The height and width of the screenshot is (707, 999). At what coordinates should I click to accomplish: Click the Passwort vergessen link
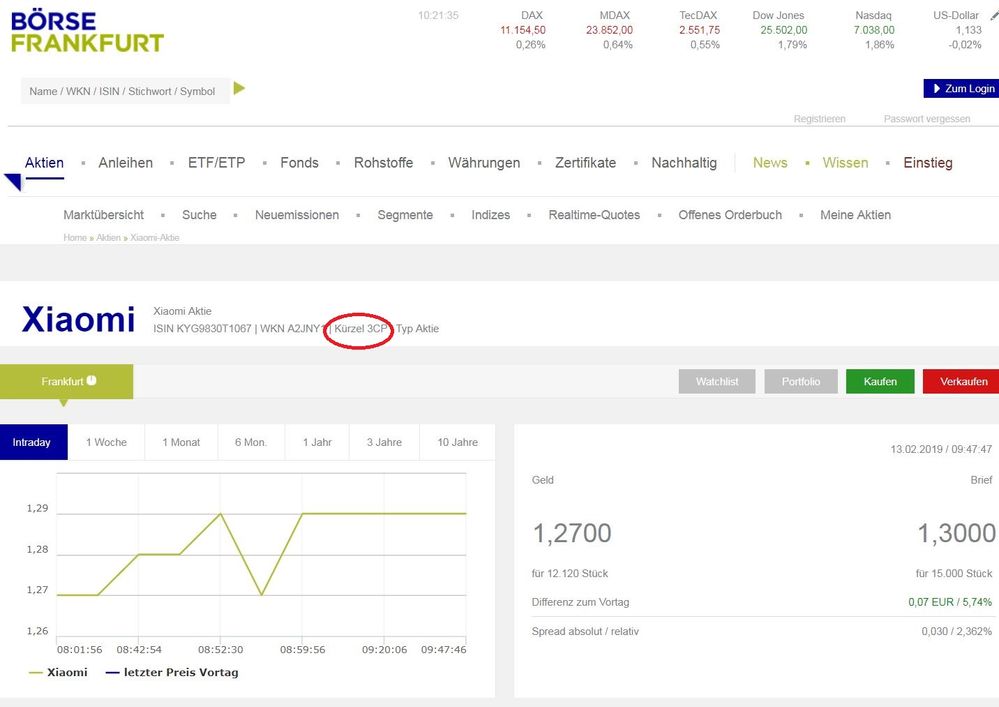(x=926, y=119)
